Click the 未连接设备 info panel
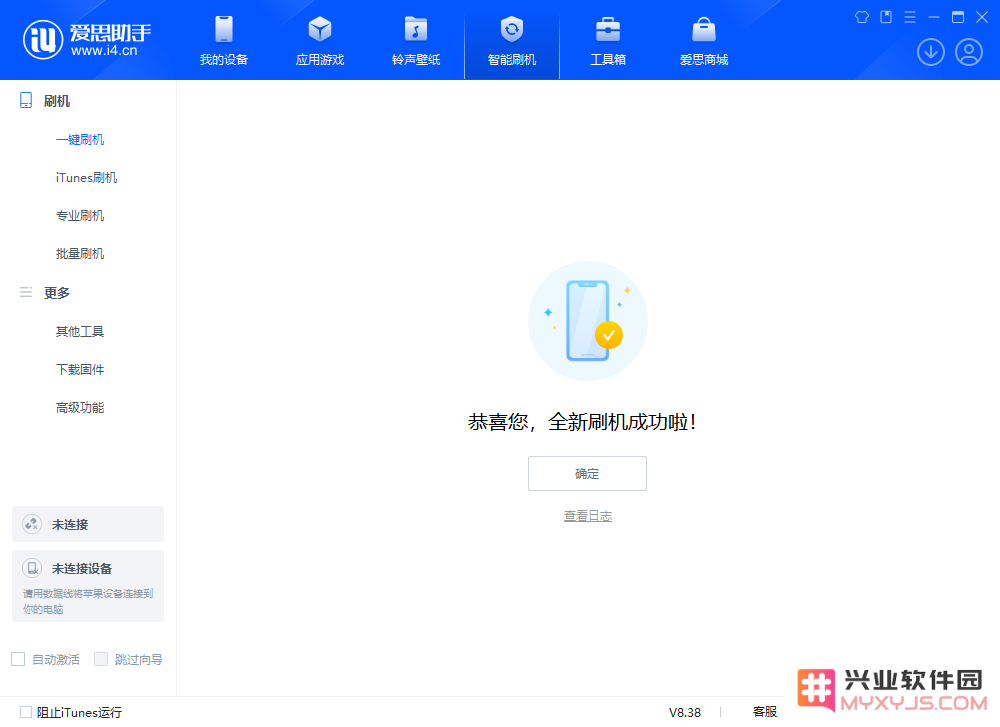The image size is (1000, 727). (88, 586)
